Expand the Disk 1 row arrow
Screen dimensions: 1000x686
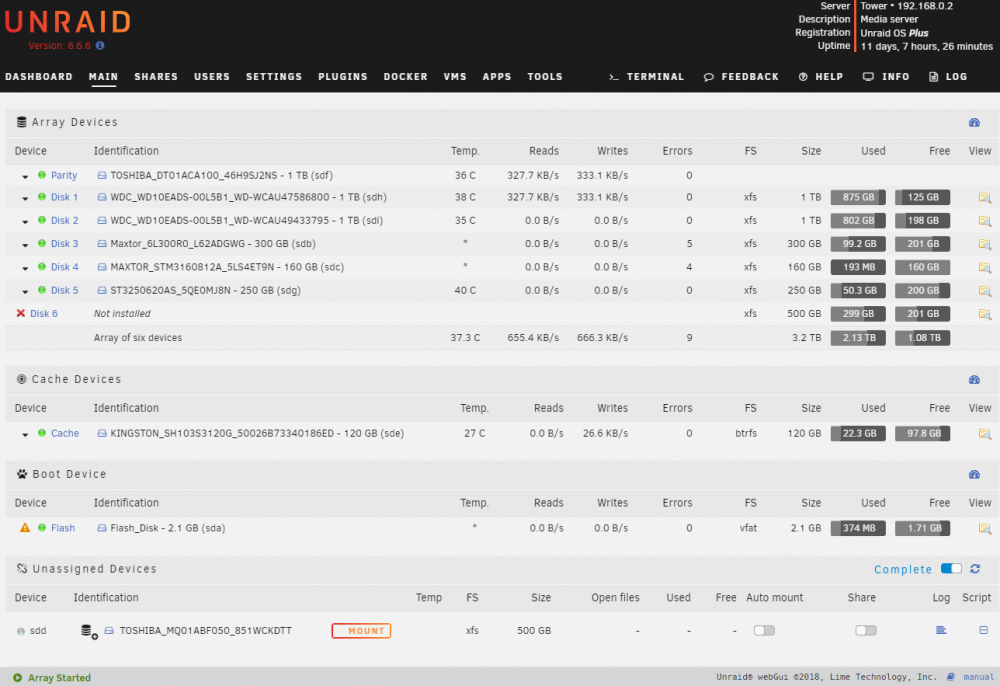(x=25, y=199)
